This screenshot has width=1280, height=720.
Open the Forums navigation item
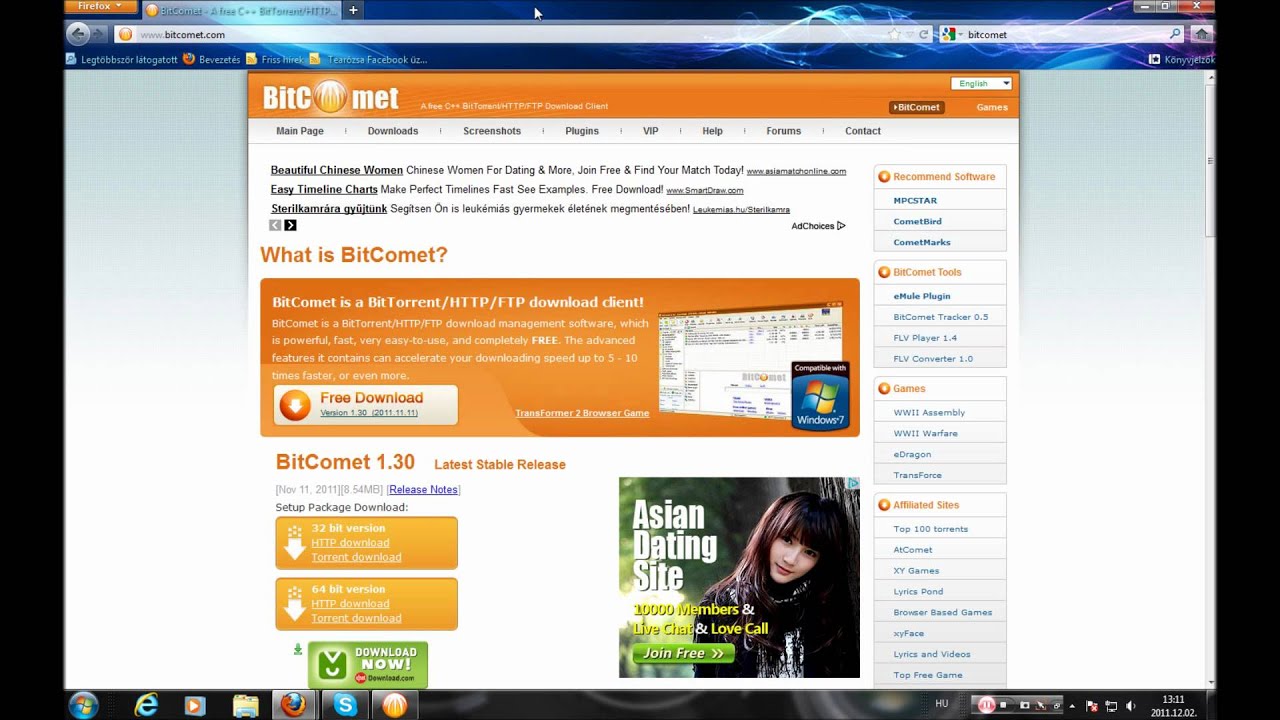pos(784,131)
